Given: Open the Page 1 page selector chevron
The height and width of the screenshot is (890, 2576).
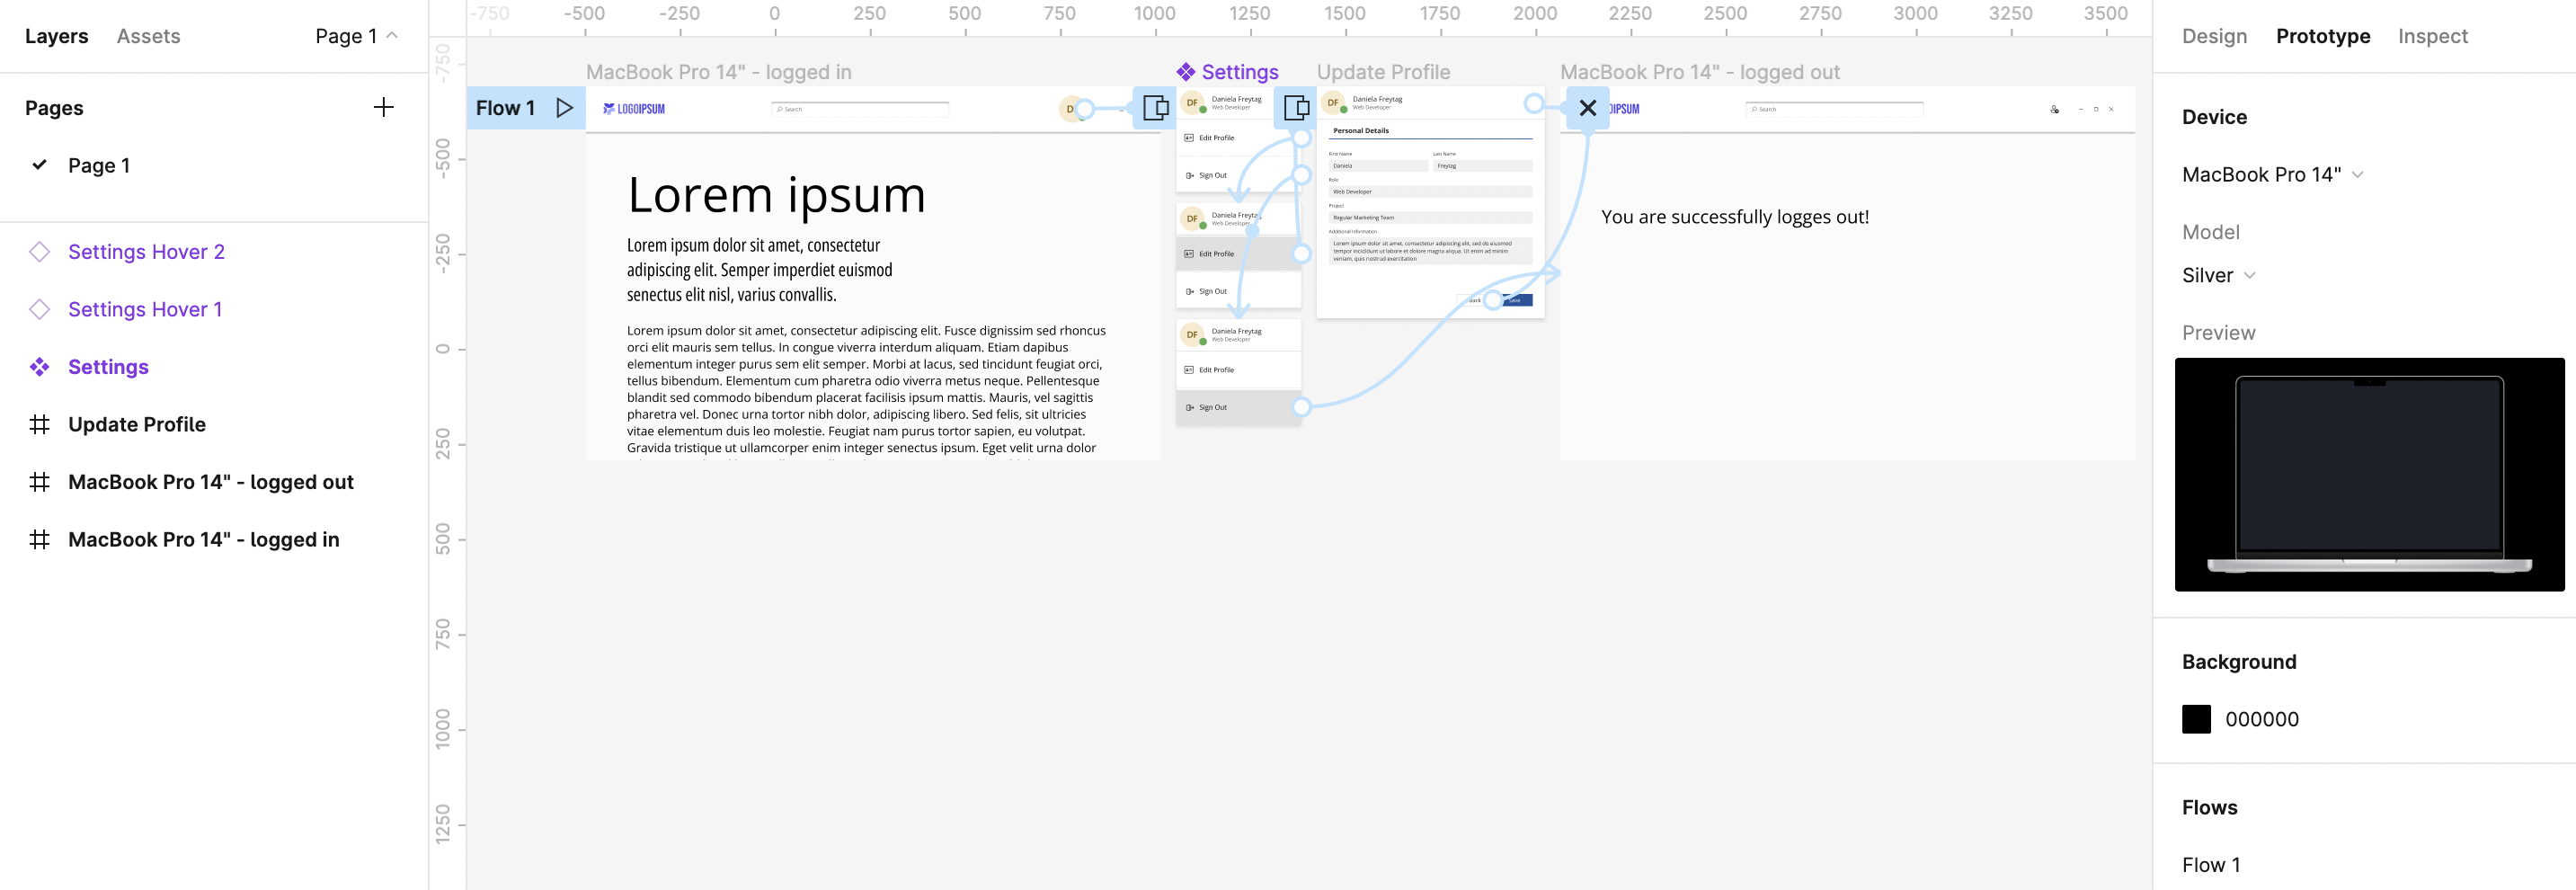Looking at the screenshot, I should click(x=392, y=35).
